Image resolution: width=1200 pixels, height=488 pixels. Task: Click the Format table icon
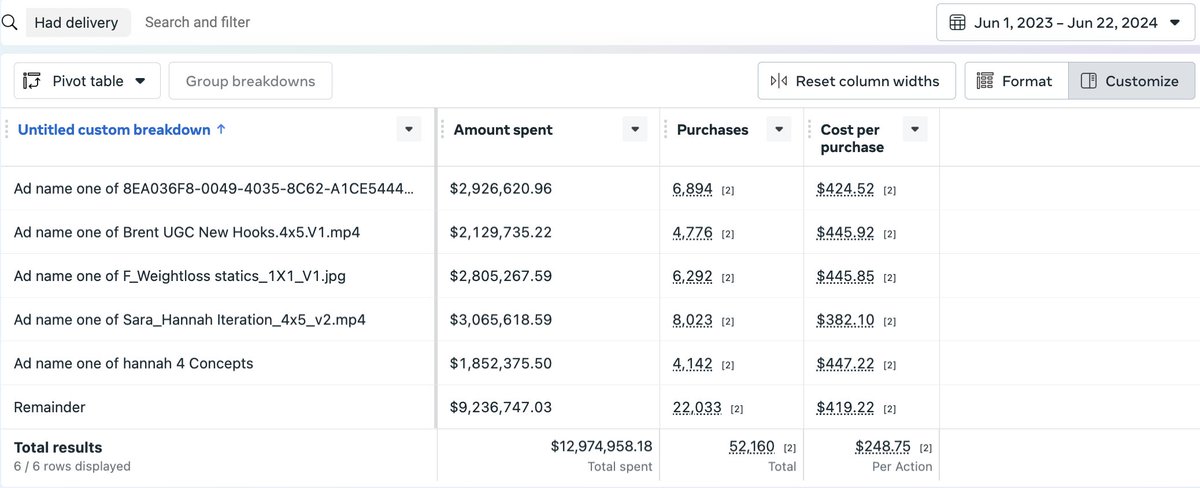(985, 81)
